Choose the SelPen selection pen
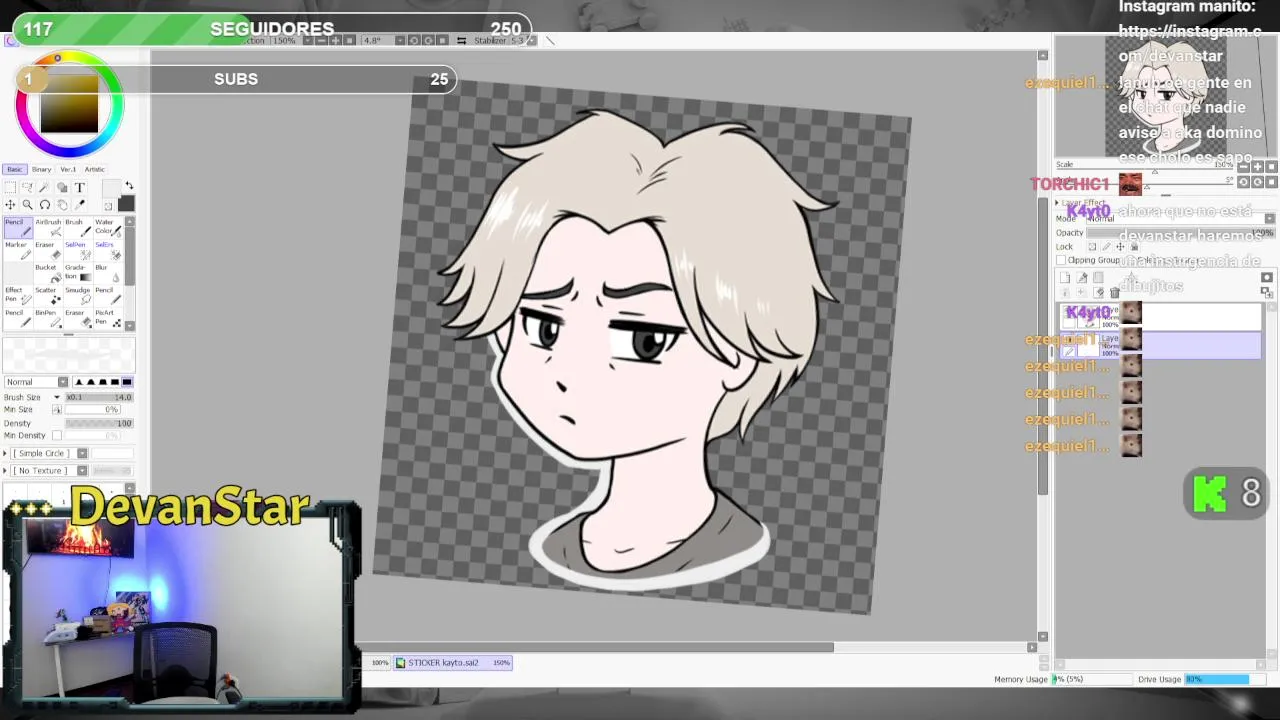The width and height of the screenshot is (1280, 720). point(78,251)
